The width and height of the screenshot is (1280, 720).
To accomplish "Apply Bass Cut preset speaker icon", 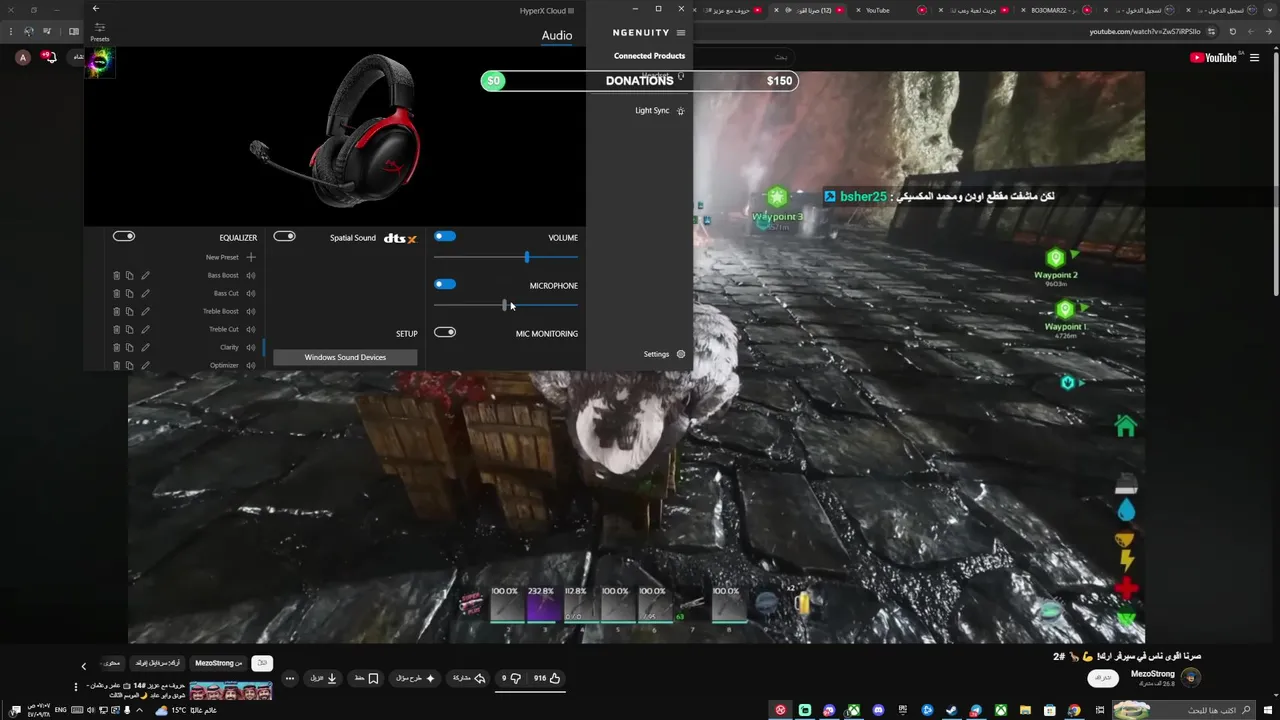I will click(x=251, y=294).
